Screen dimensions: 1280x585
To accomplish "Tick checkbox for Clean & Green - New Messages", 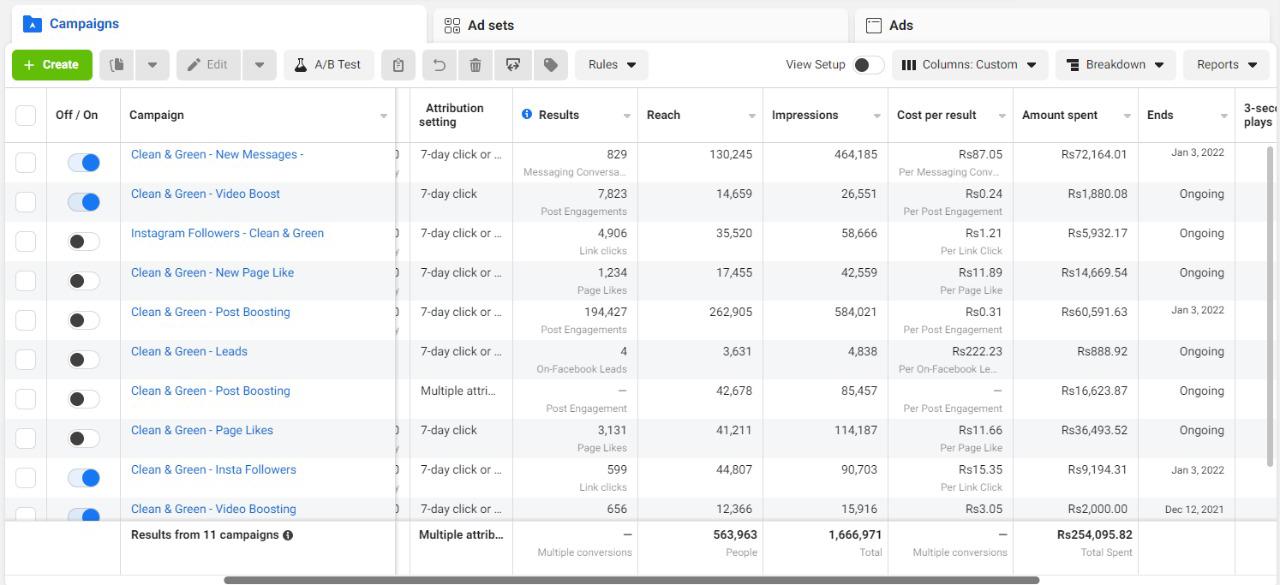I will (26, 162).
